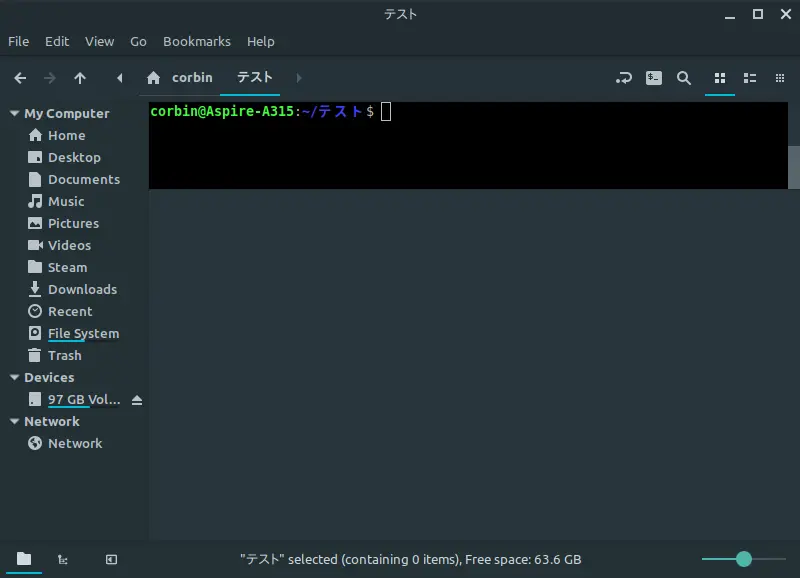Show places in the sidebar
Viewport: 800px width, 578px height.
click(x=24, y=560)
